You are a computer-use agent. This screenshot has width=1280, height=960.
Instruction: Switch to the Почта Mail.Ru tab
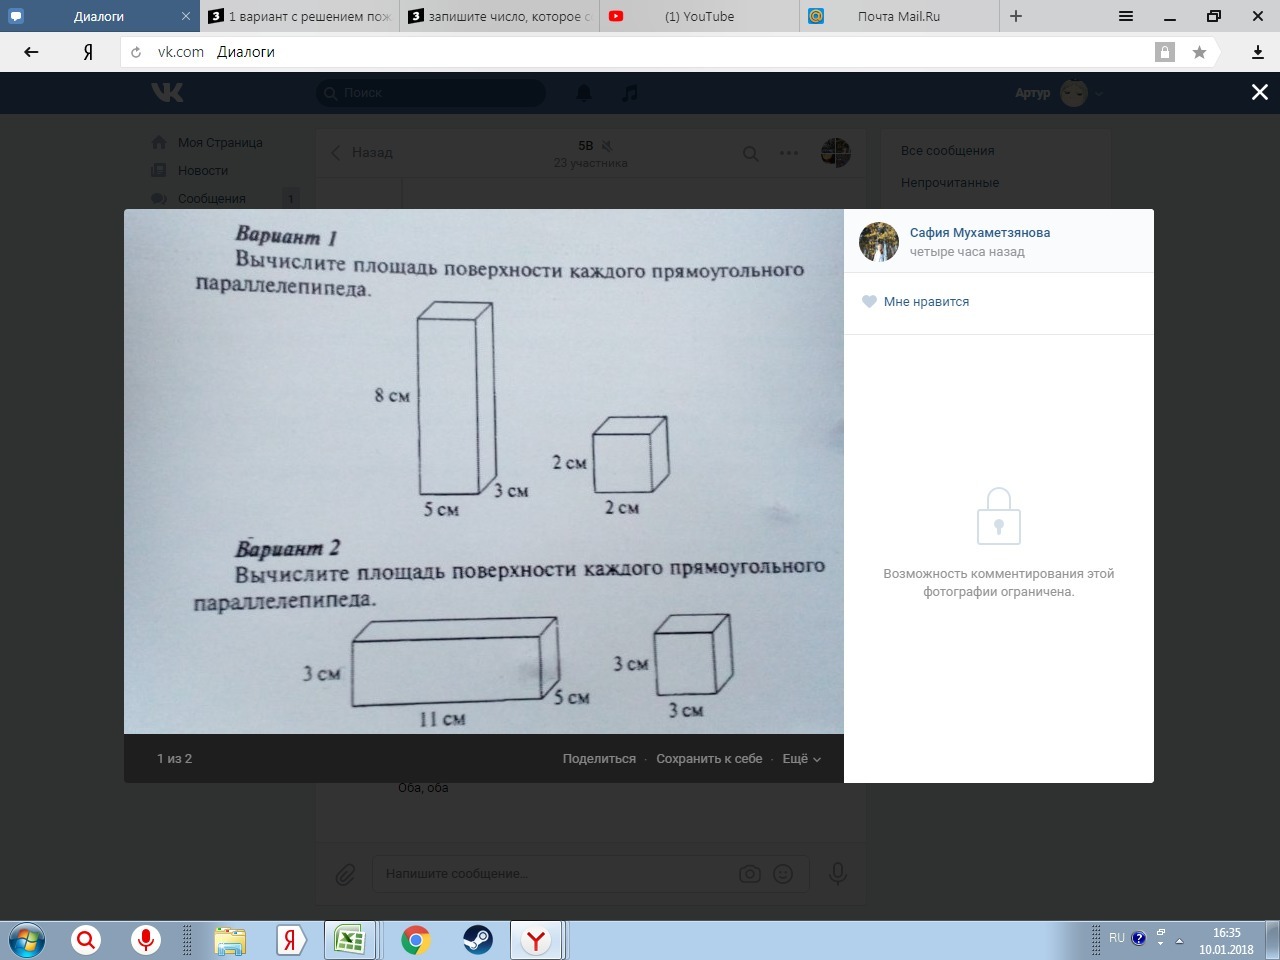point(898,16)
